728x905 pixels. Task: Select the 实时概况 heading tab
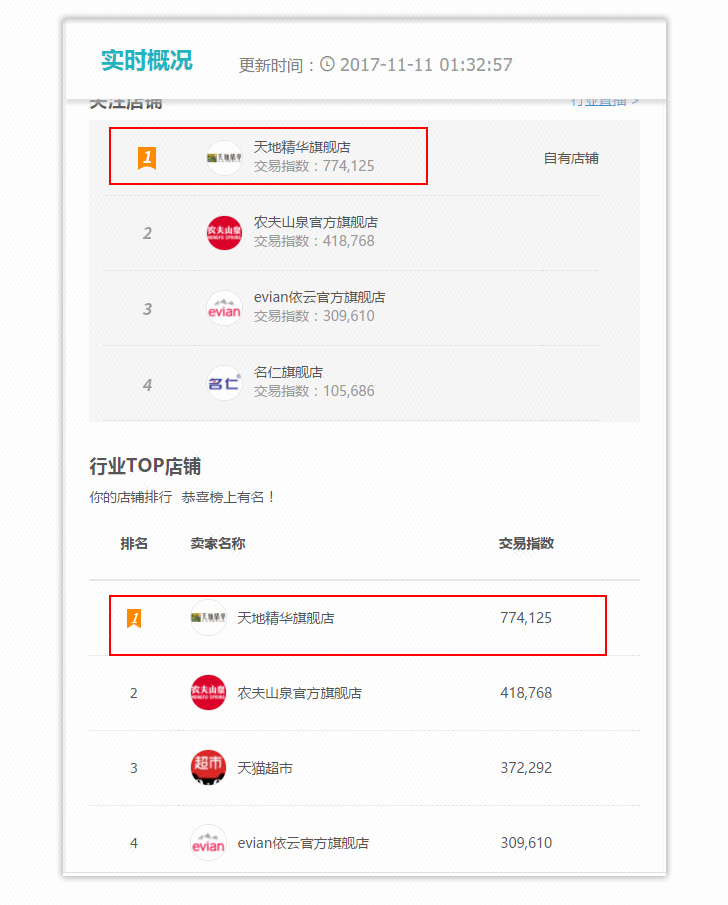click(147, 61)
